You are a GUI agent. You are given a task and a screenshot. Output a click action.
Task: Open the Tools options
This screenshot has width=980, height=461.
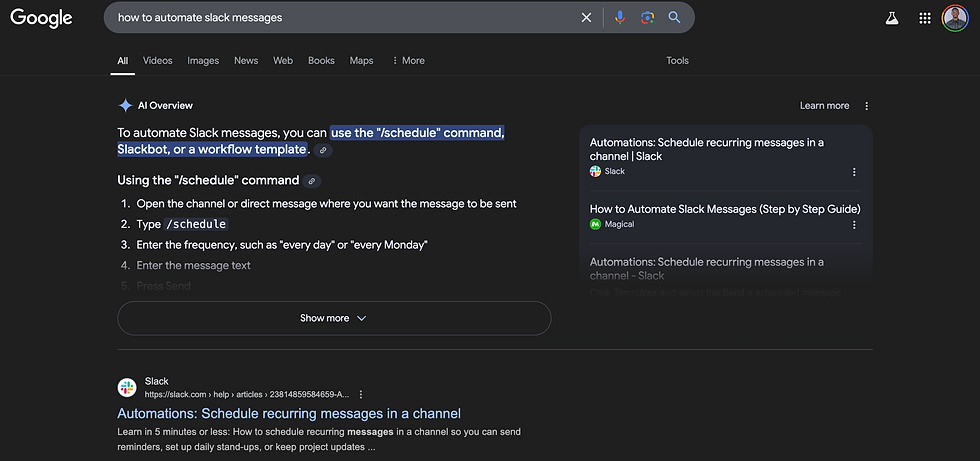(678, 61)
